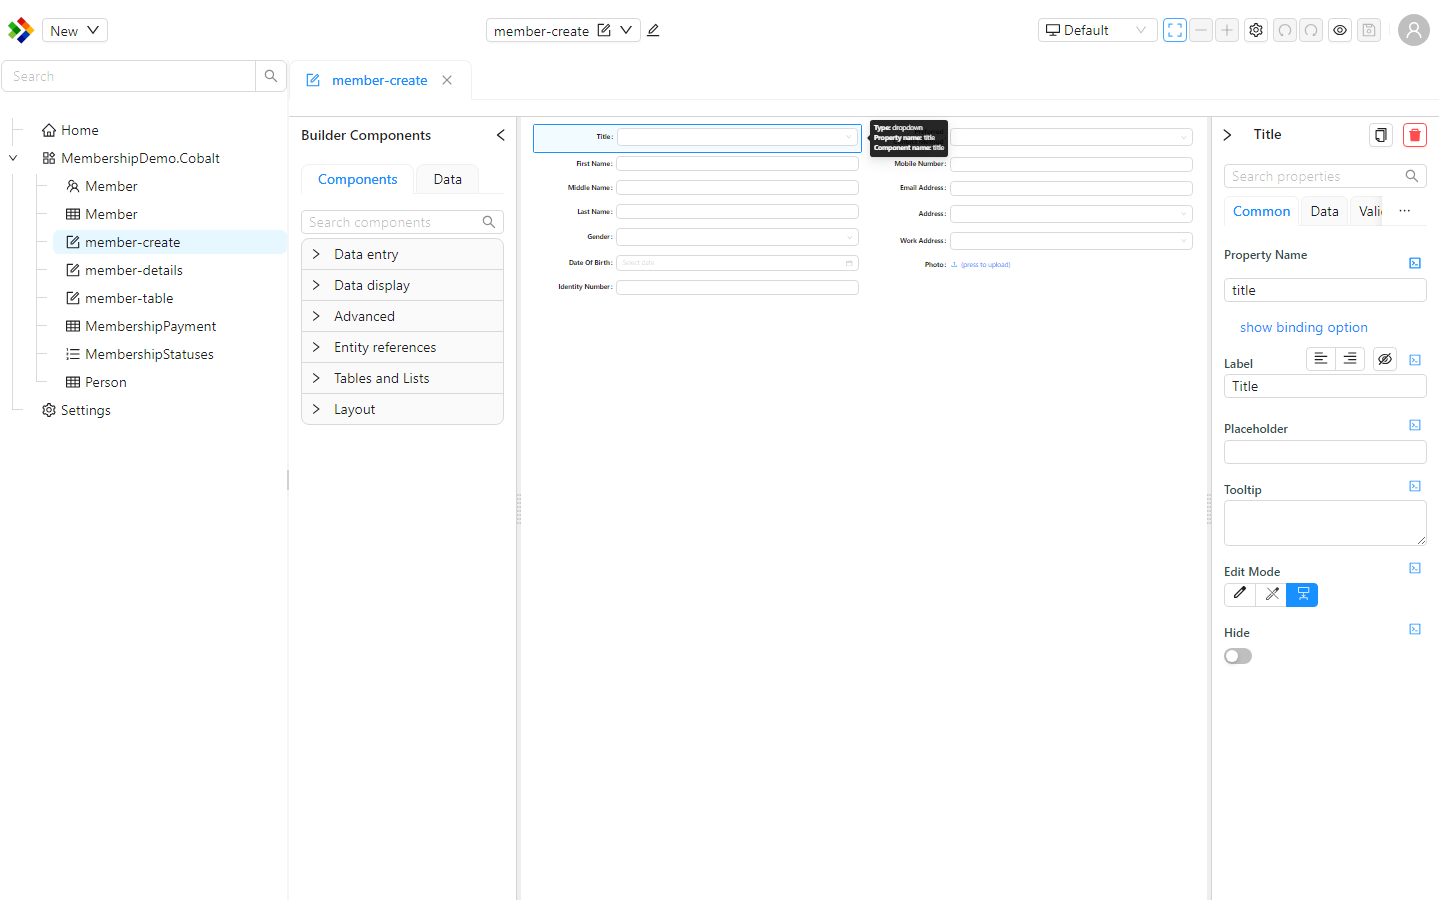Open the Default device dropdown

1097,30
